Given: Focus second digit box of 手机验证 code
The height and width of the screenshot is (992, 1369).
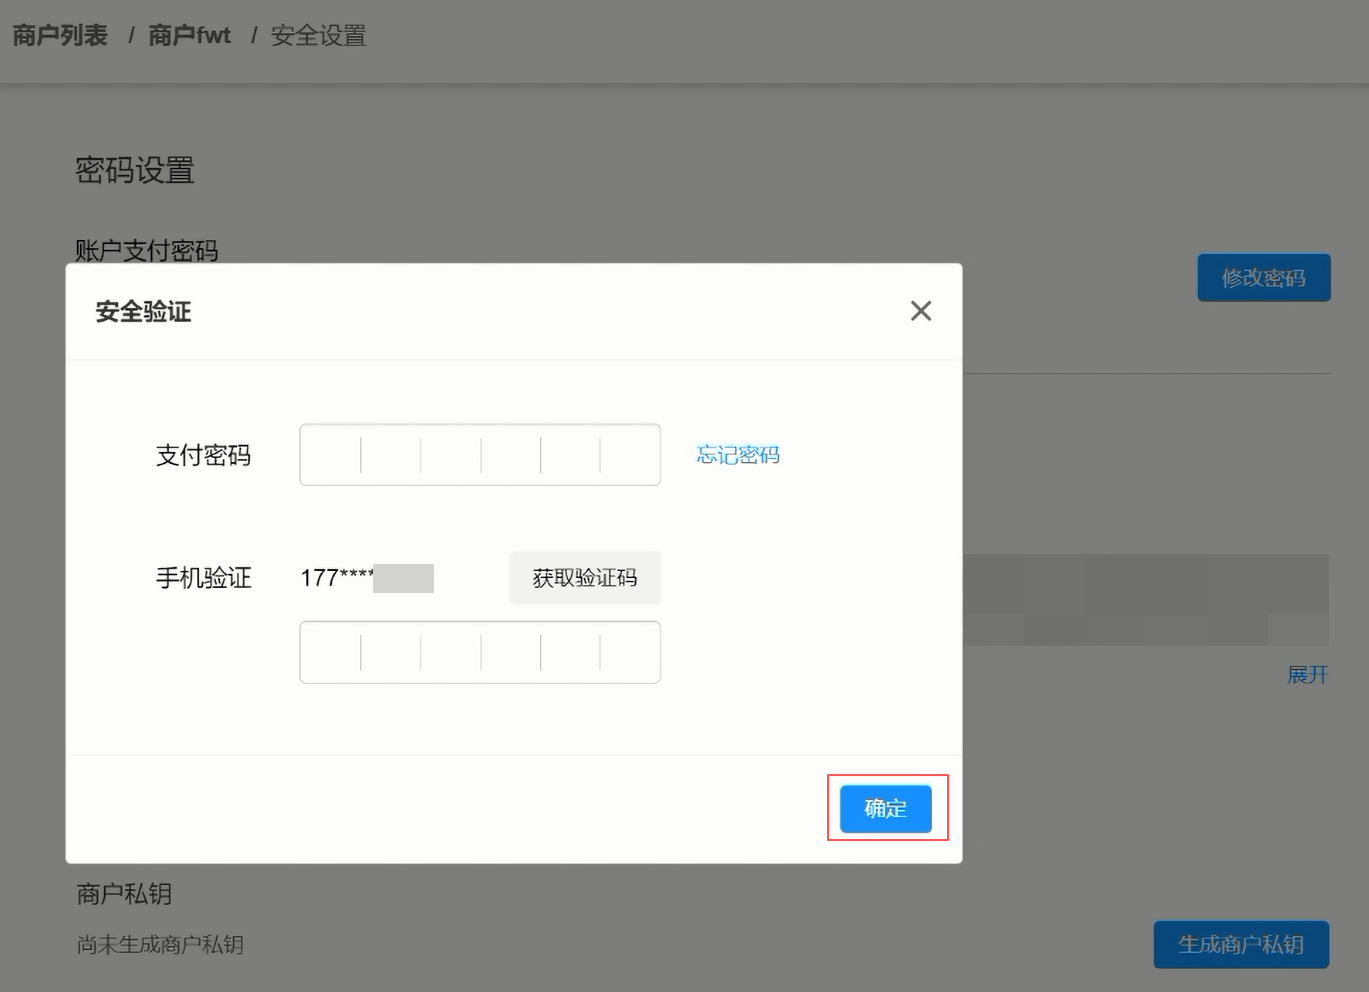Looking at the screenshot, I should 391,652.
